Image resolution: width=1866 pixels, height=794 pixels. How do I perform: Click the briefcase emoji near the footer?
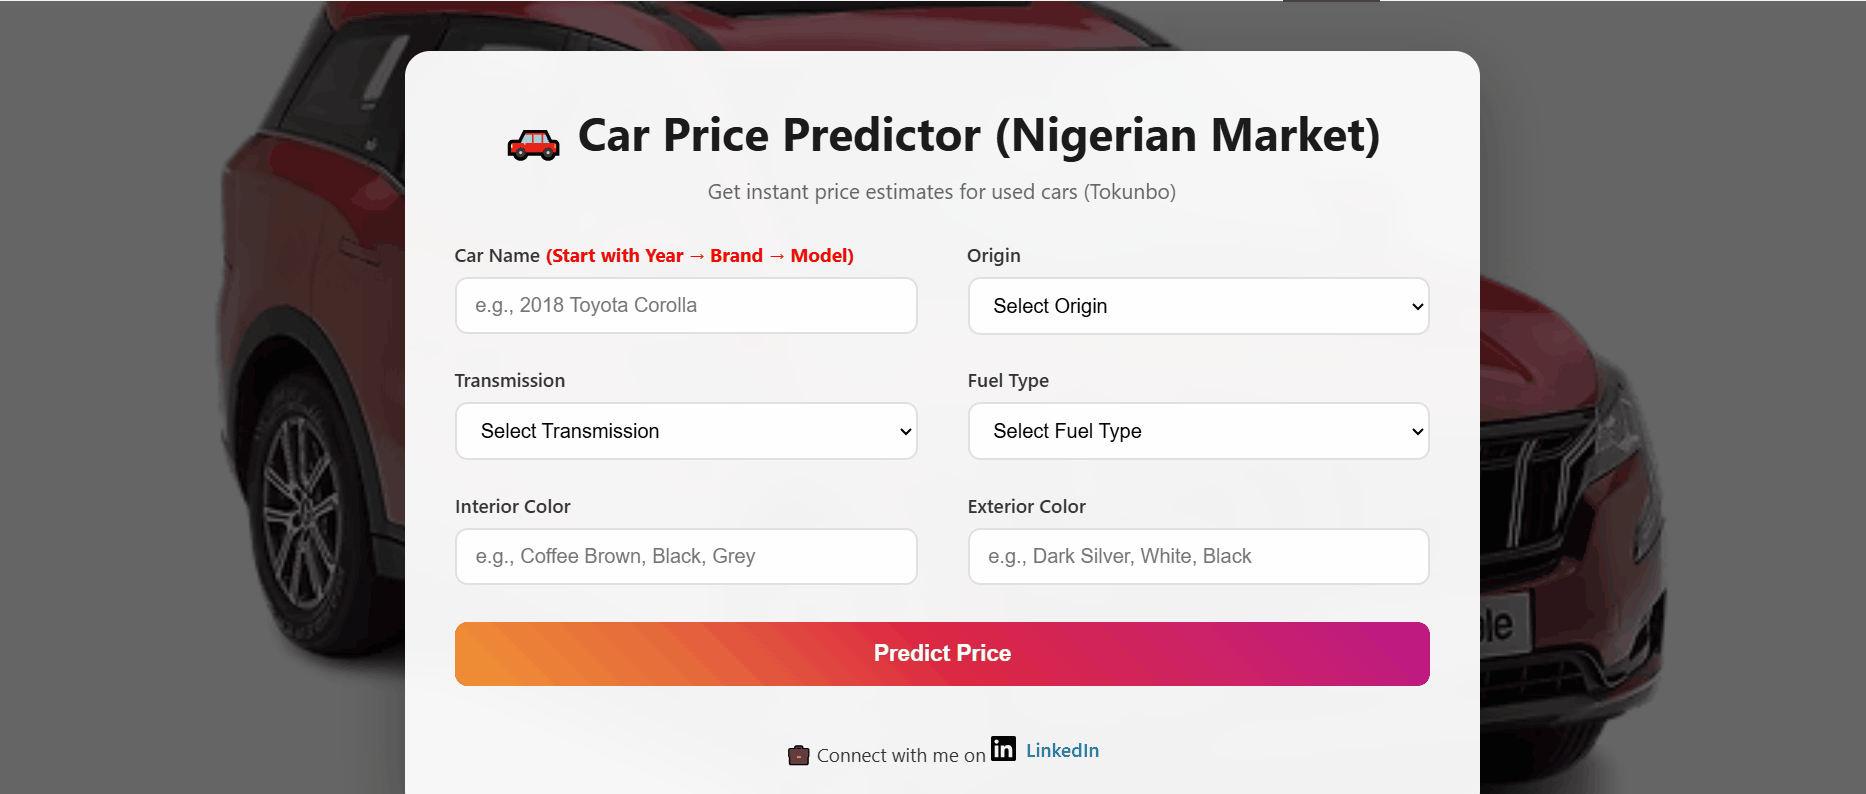(798, 755)
